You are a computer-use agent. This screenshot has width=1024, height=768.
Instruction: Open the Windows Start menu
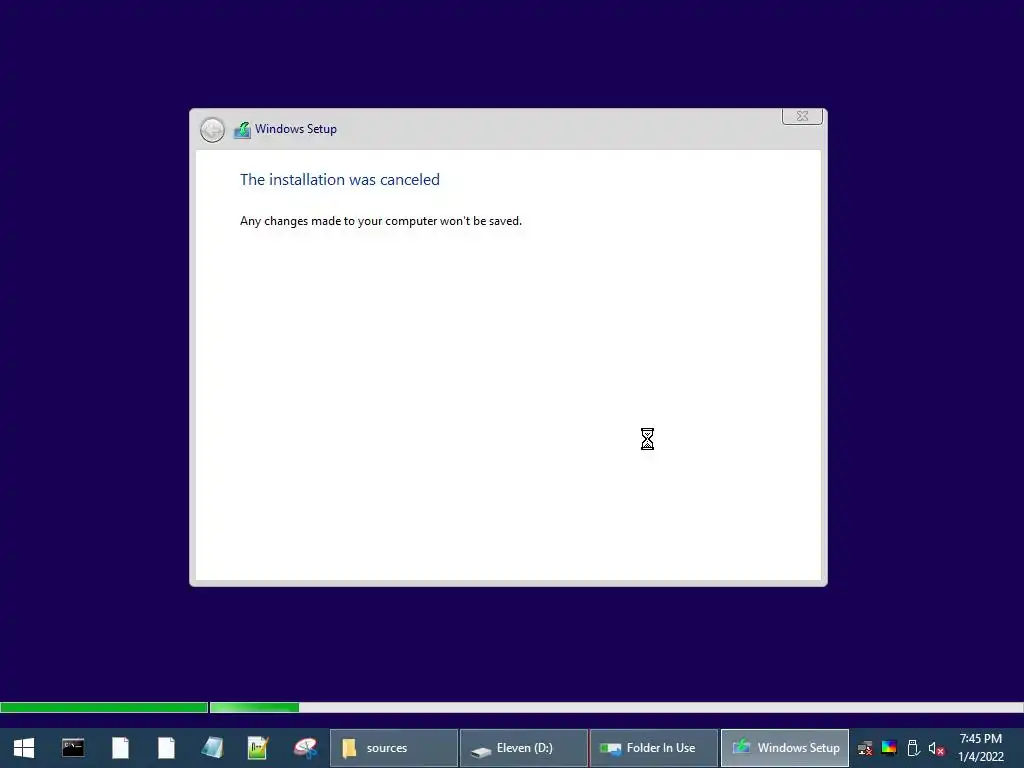24,748
